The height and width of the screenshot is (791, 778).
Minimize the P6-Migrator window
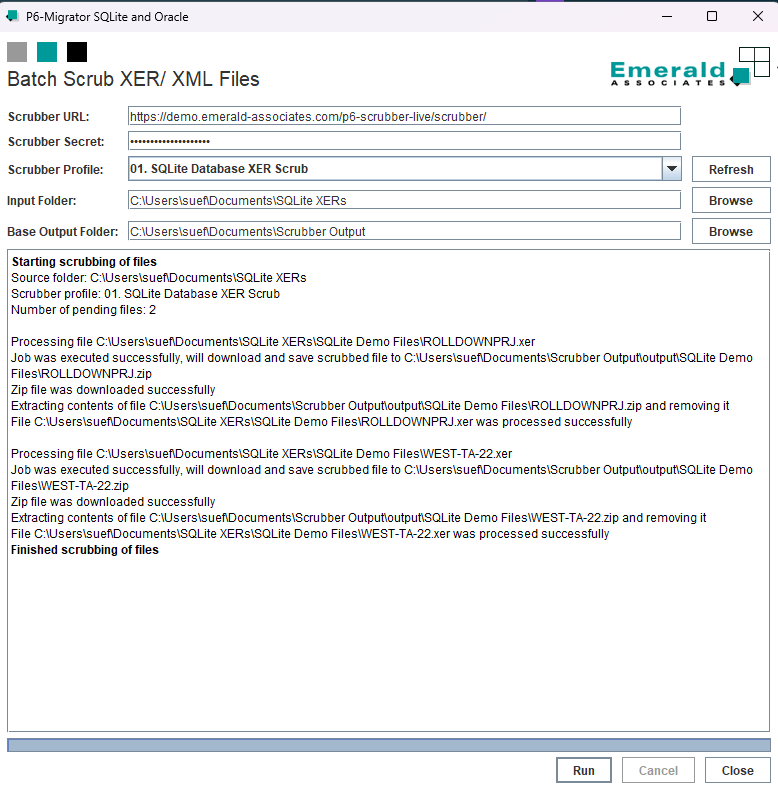click(x=667, y=16)
